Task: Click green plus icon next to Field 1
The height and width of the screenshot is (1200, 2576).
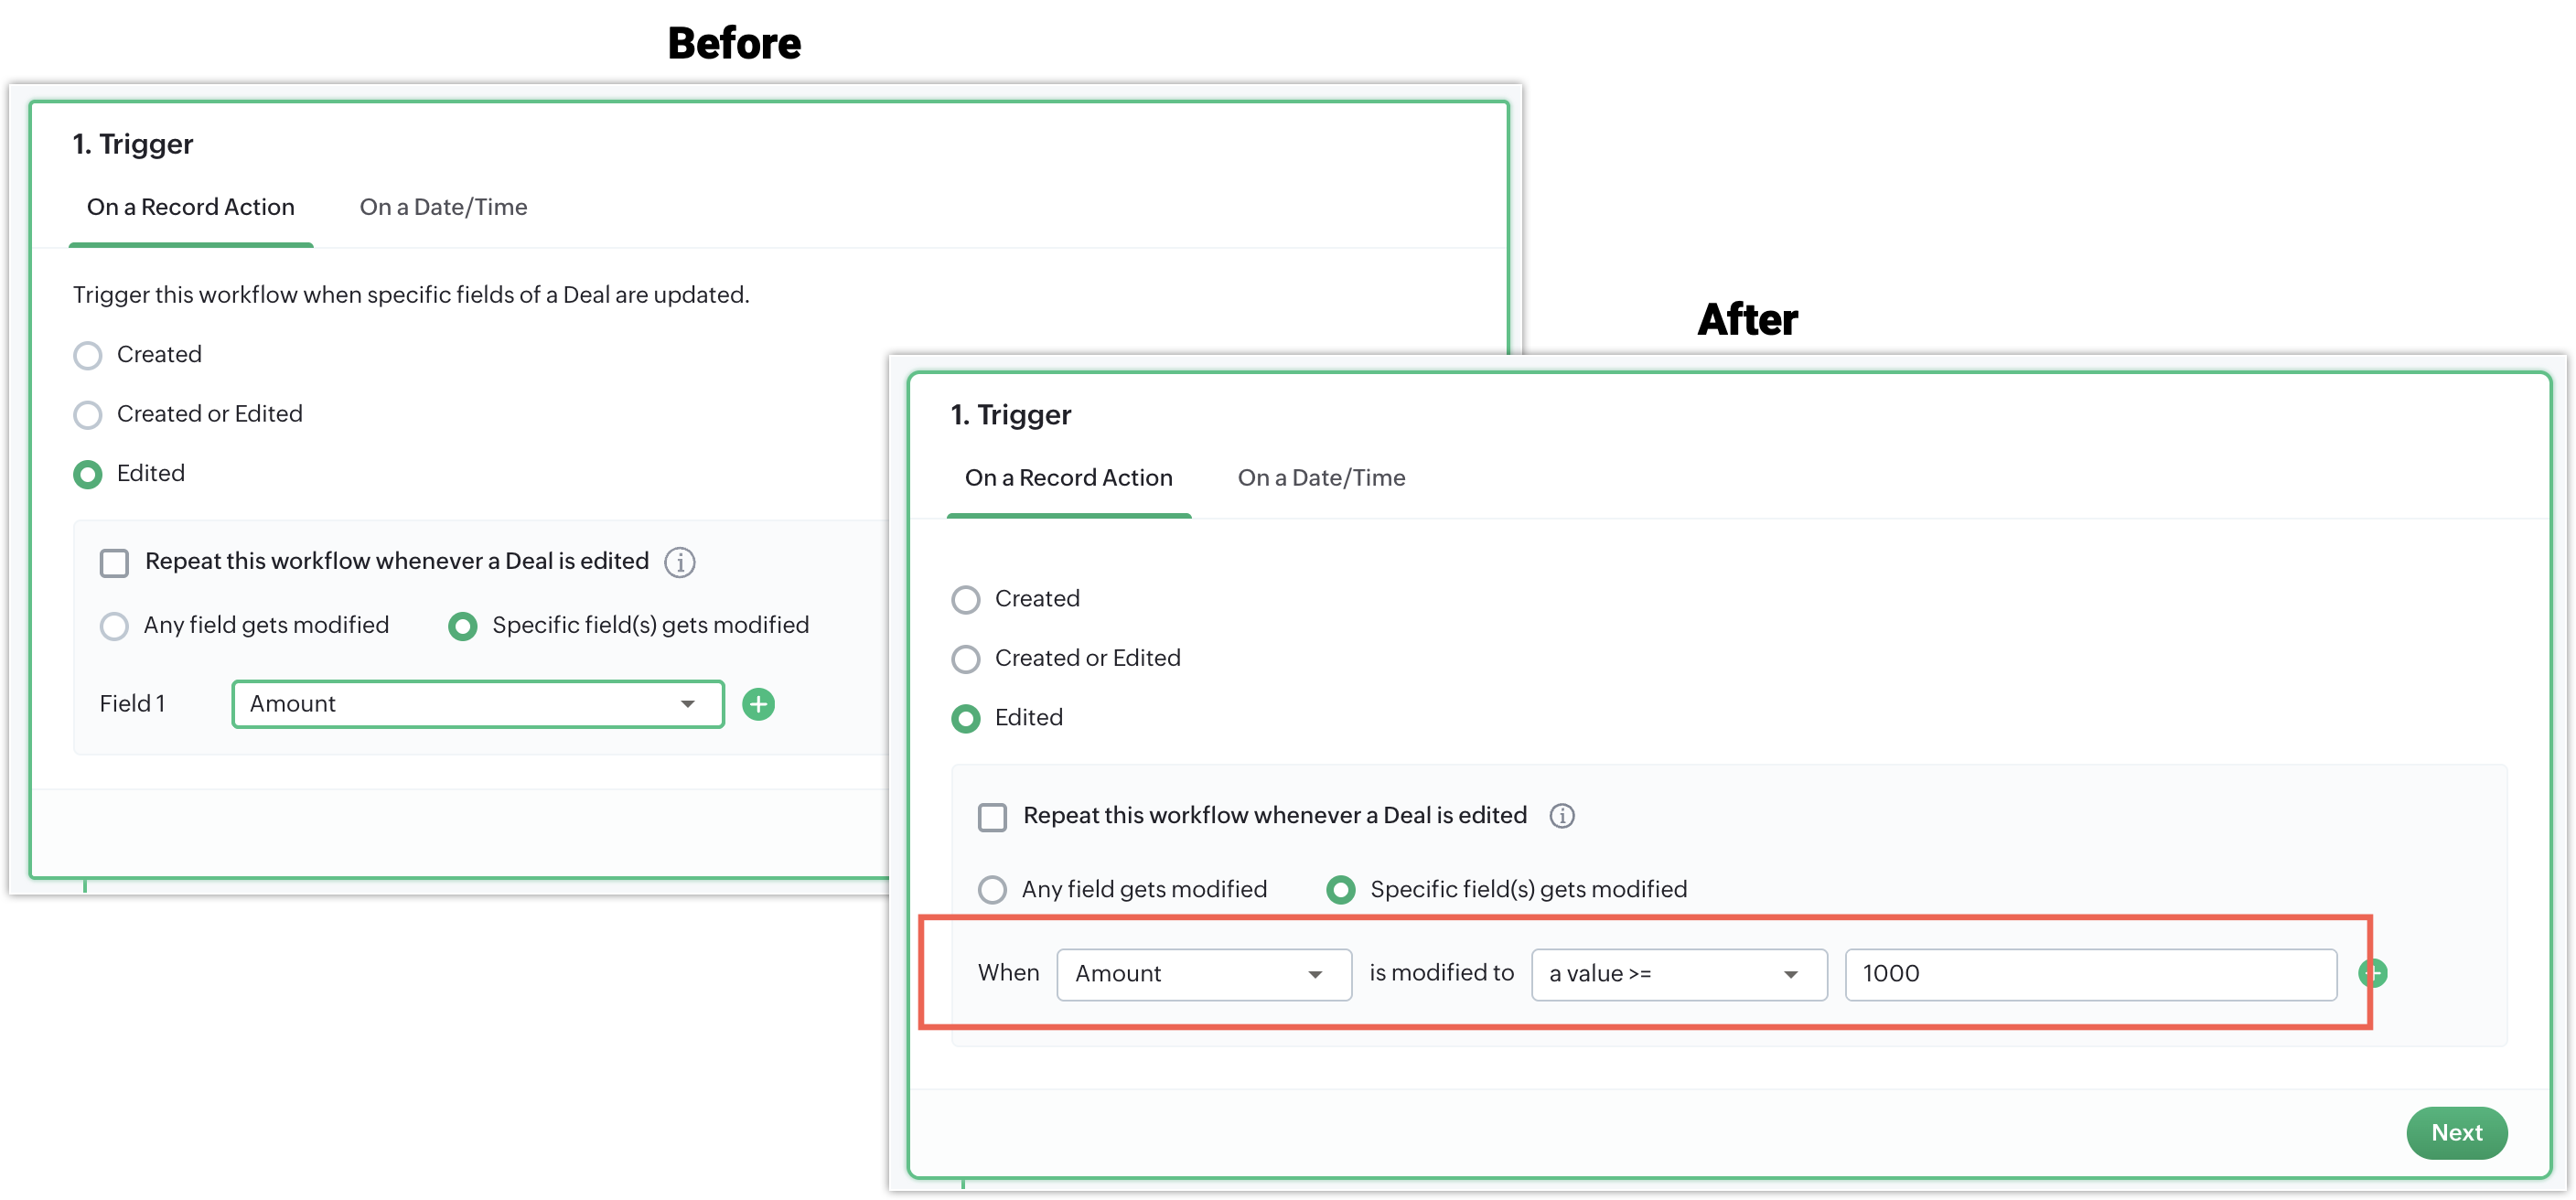Action: coord(758,704)
